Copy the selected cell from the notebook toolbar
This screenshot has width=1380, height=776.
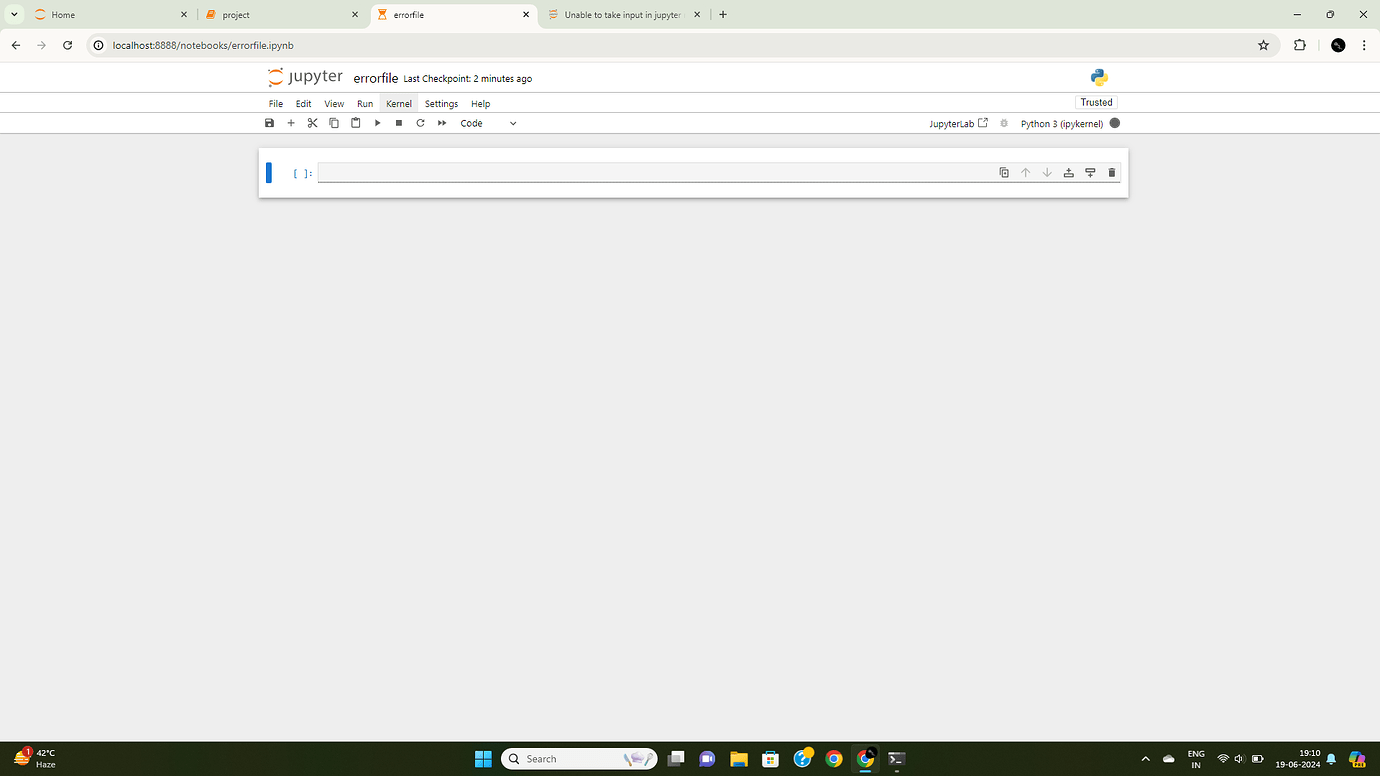[334, 123]
